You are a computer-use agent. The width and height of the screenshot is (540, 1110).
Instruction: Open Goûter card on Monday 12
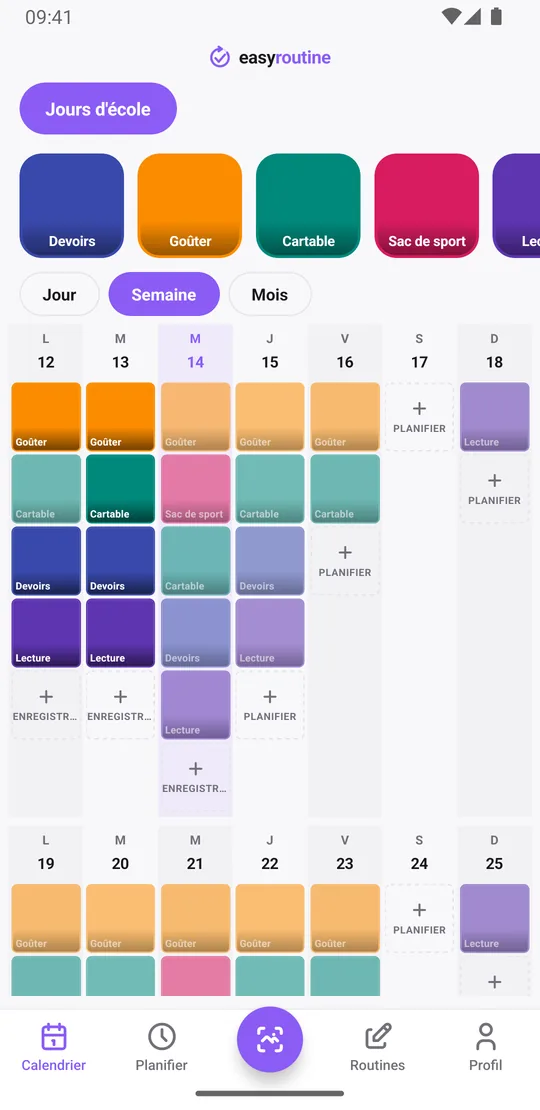46,417
